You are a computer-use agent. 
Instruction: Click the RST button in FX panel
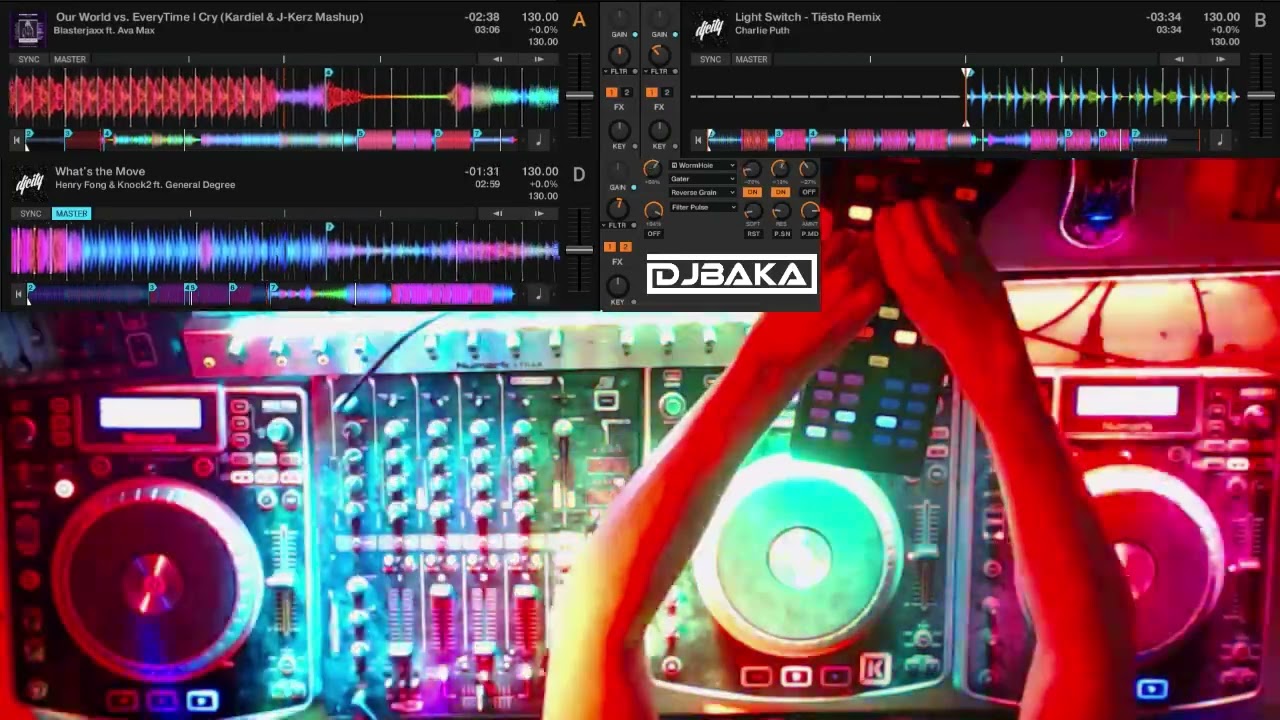753,234
